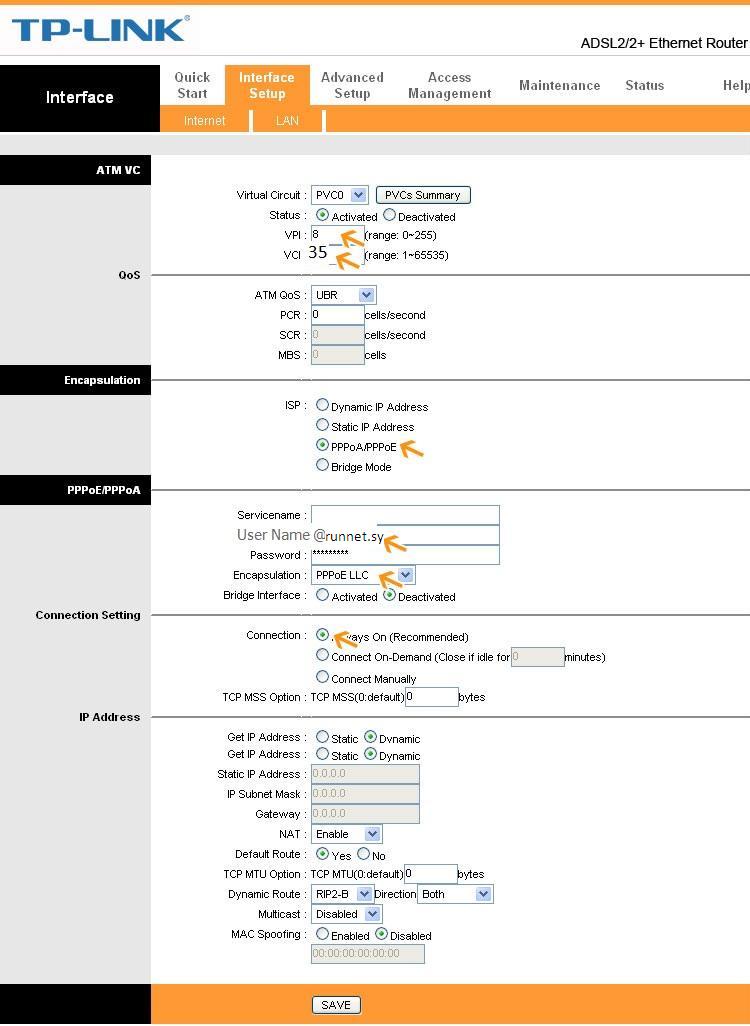750x1026 pixels.
Task: Open the Direction Both dropdown
Action: [x=455, y=894]
